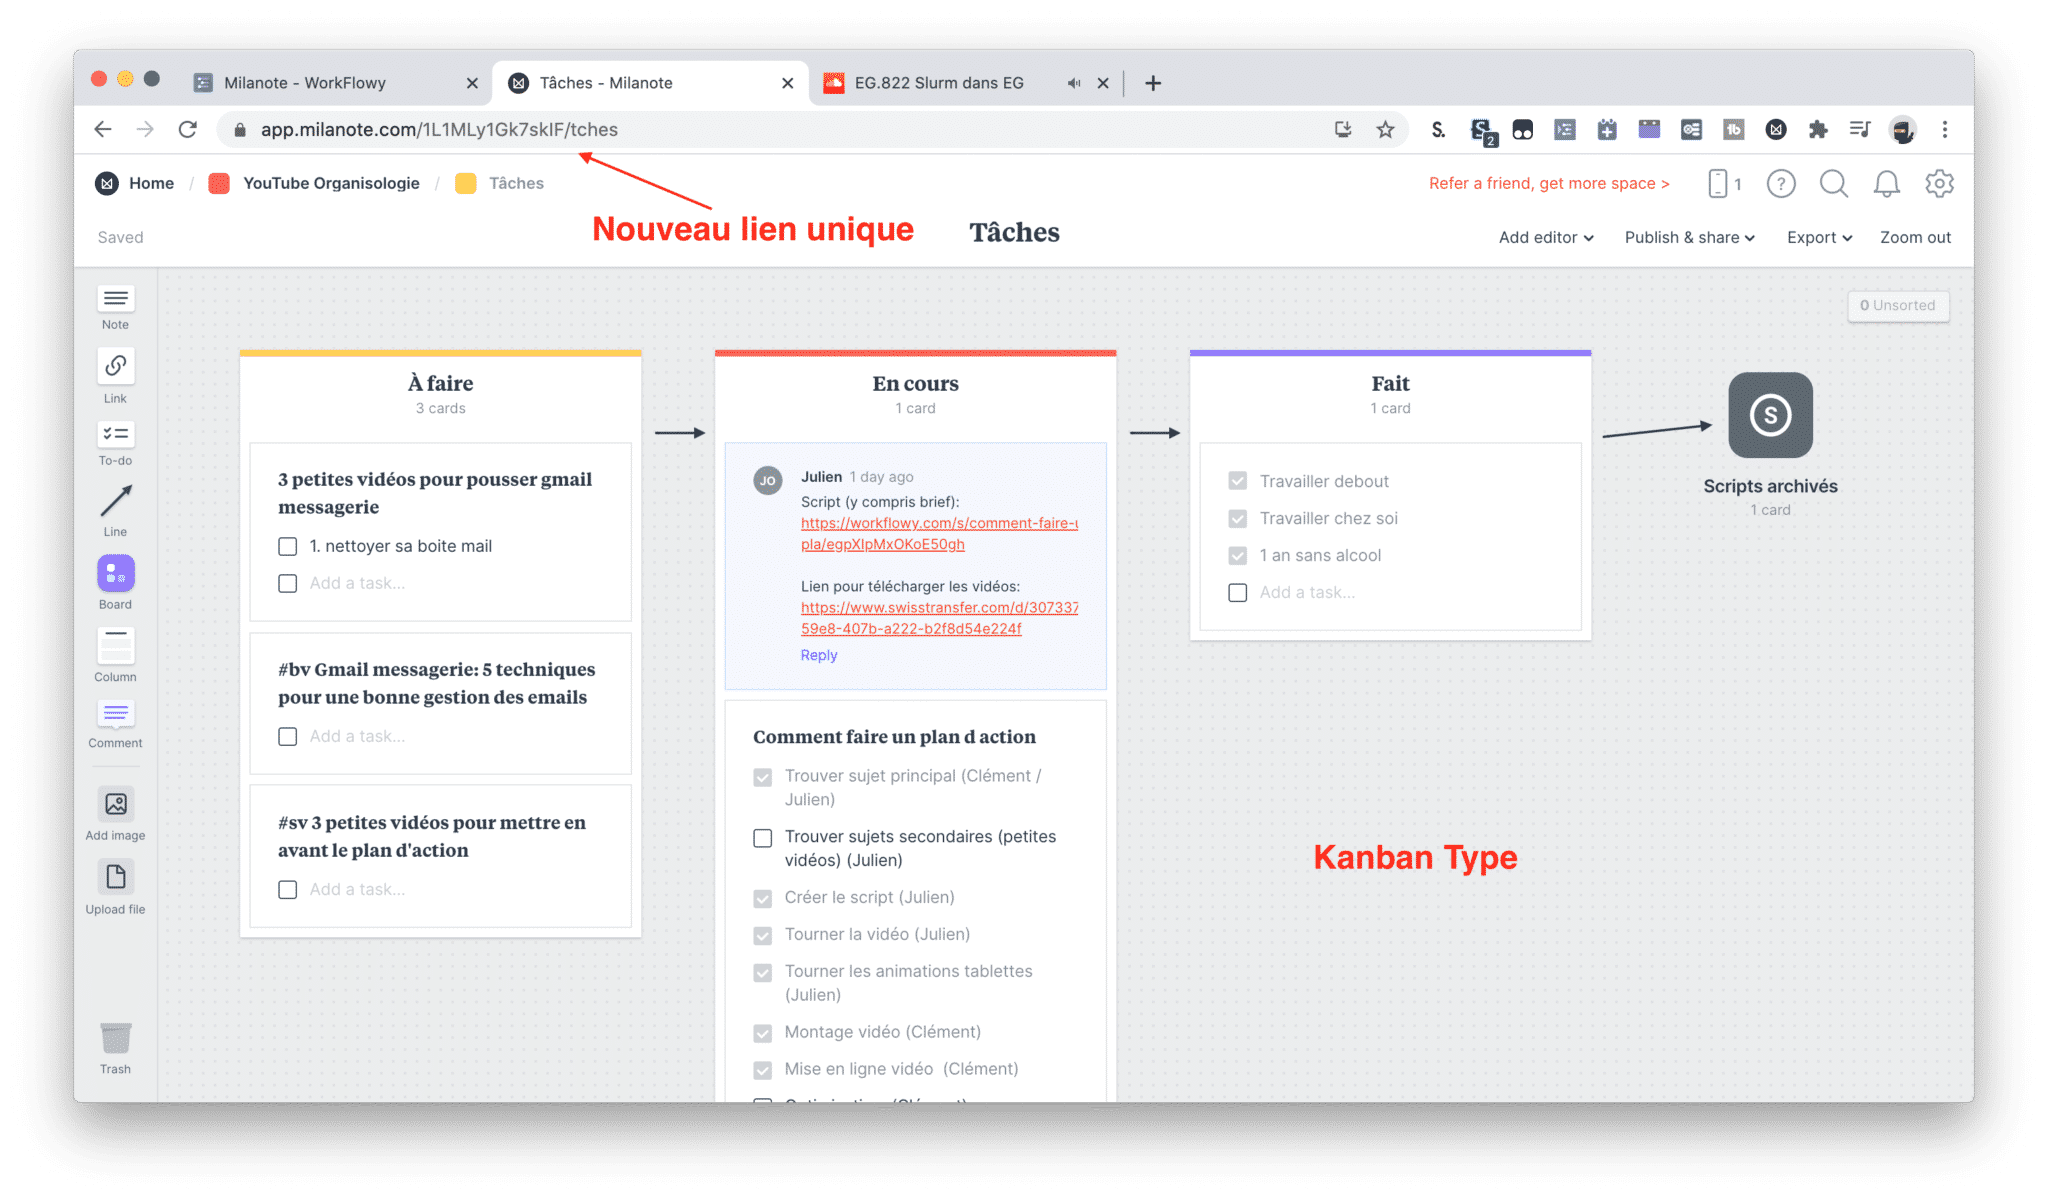Viewport: 2048px width, 1200px height.
Task: Expand the Add editor dropdown
Action: pyautogui.click(x=1546, y=237)
